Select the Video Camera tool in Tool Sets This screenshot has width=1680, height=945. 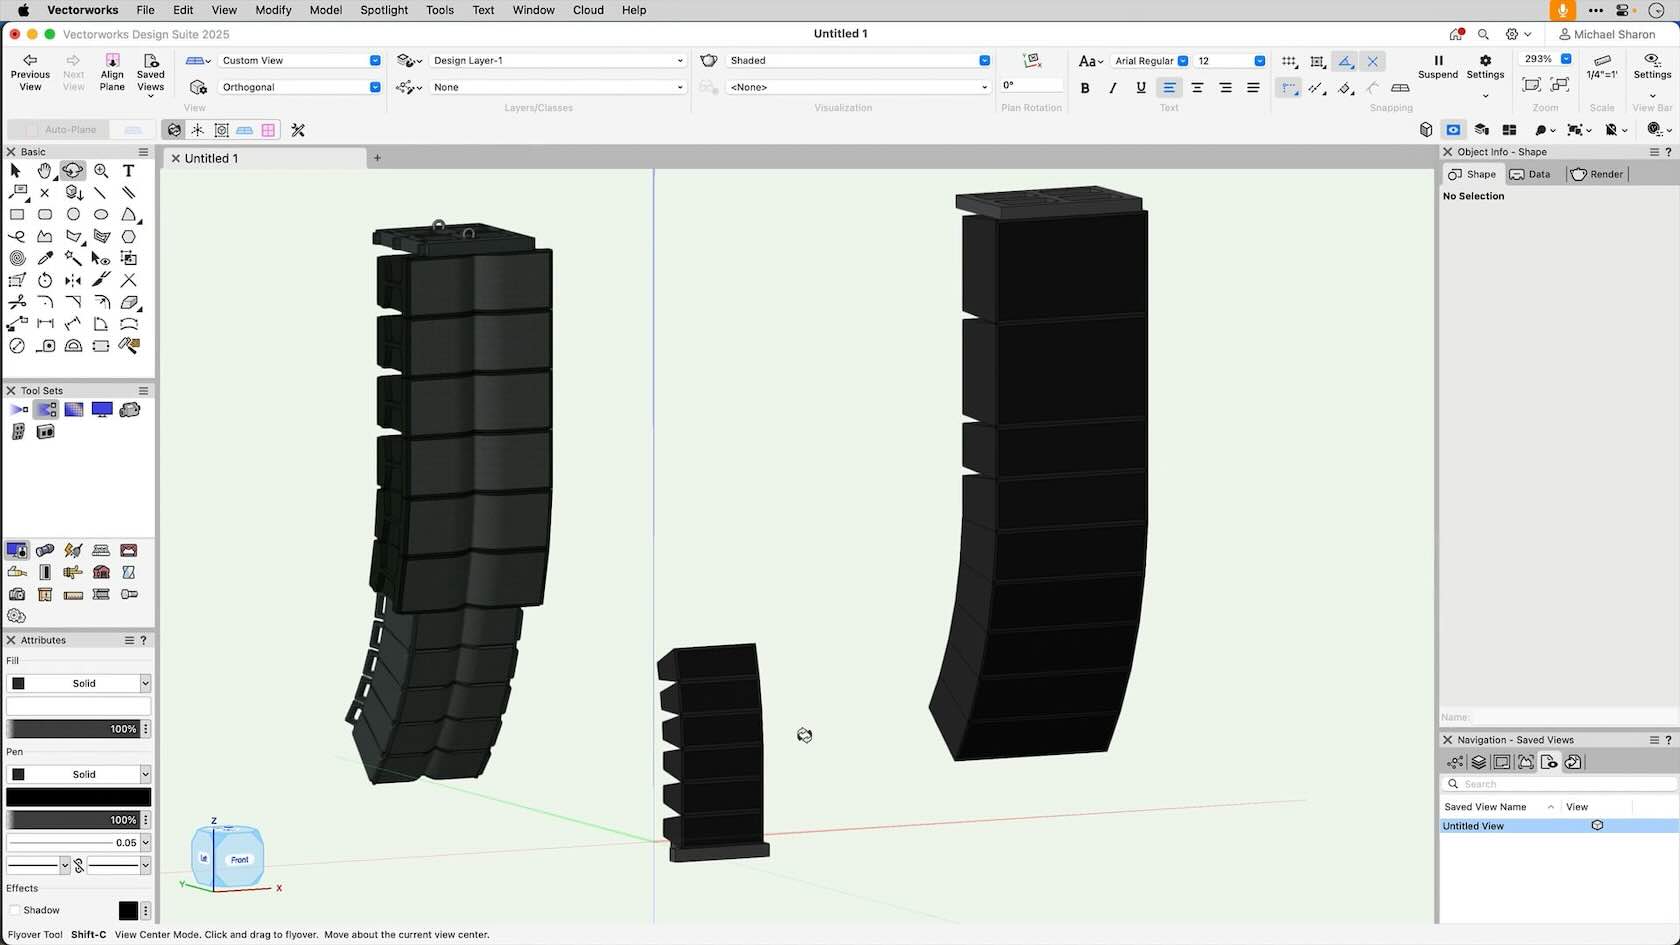pos(129,409)
